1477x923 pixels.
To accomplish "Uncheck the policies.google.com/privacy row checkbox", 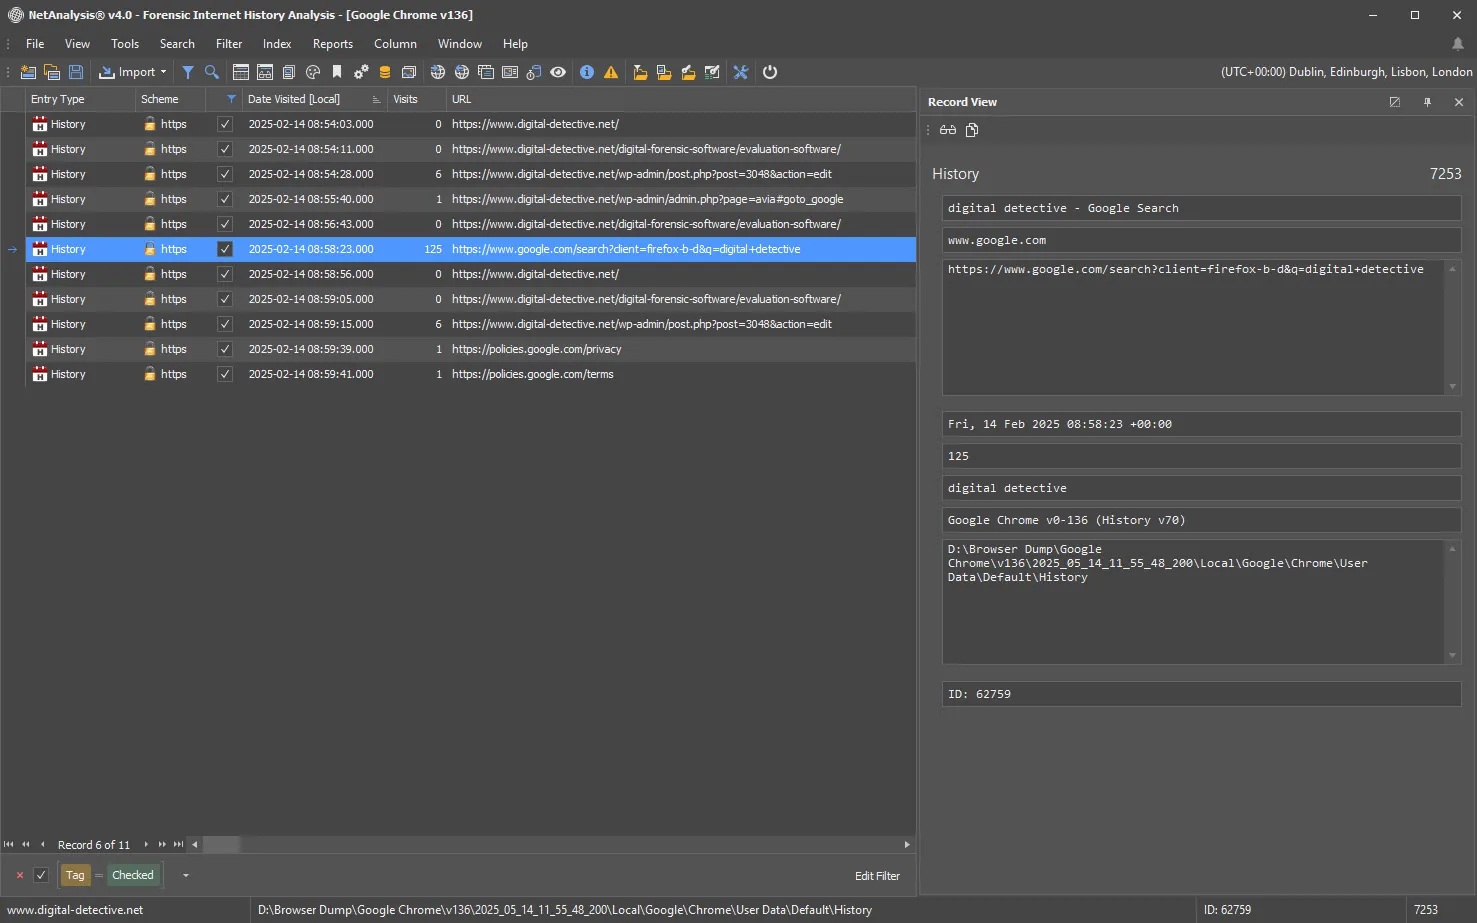I will pos(225,349).
